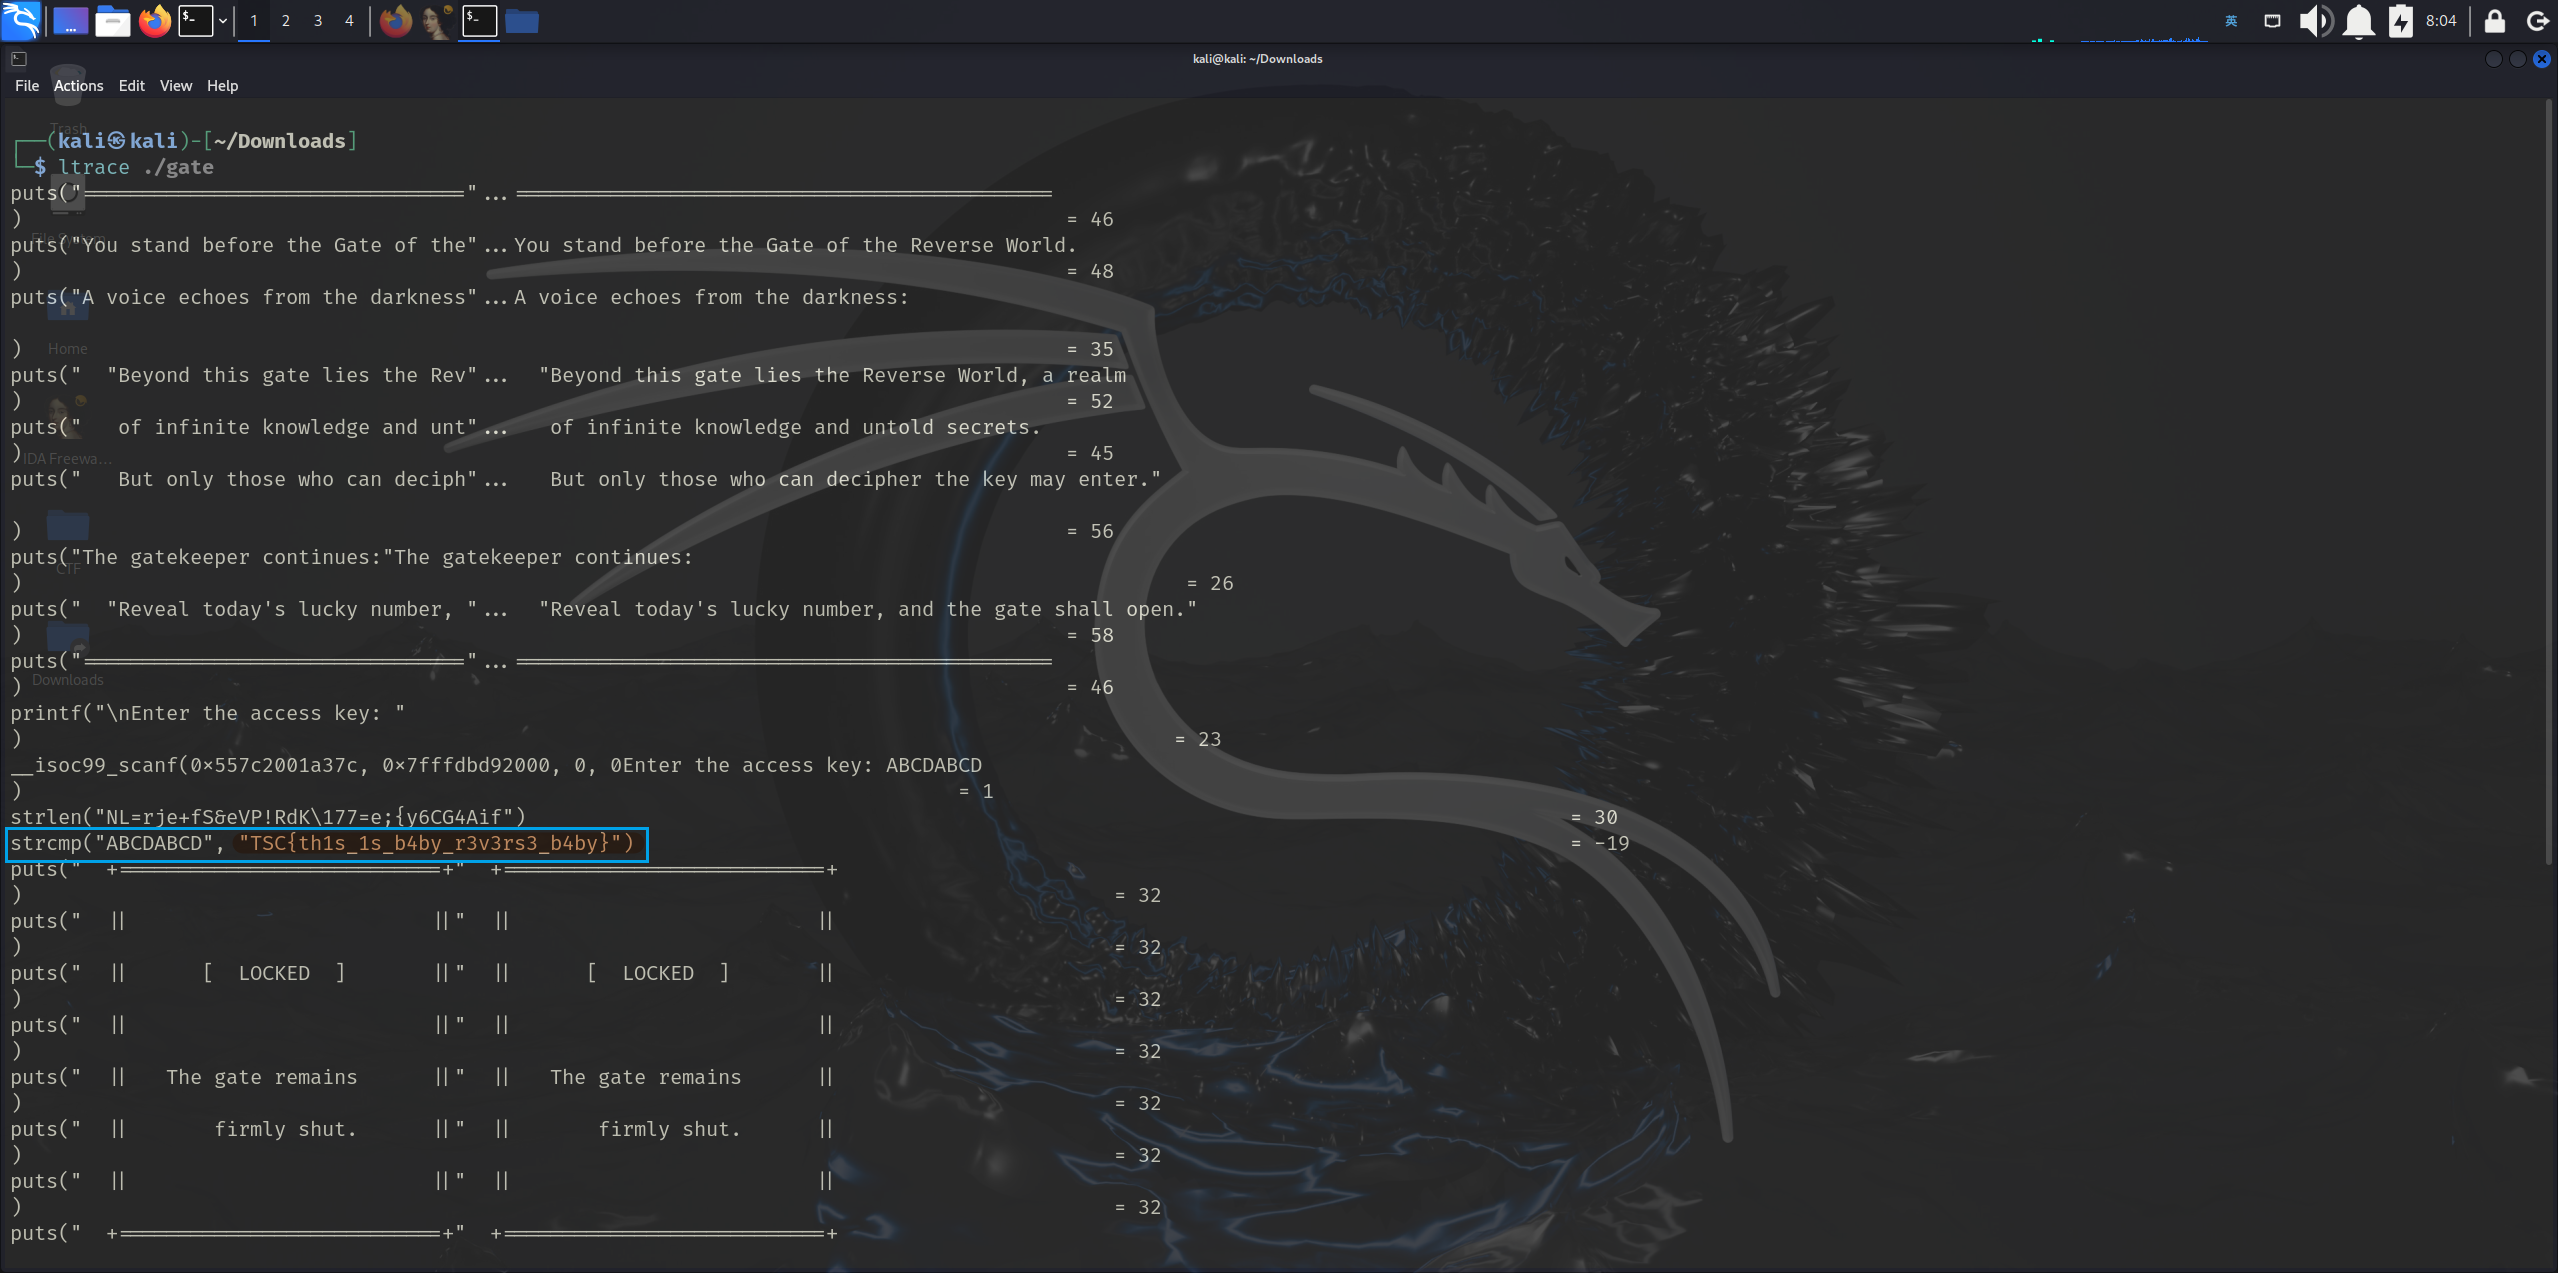Open the Help menu

(222, 86)
